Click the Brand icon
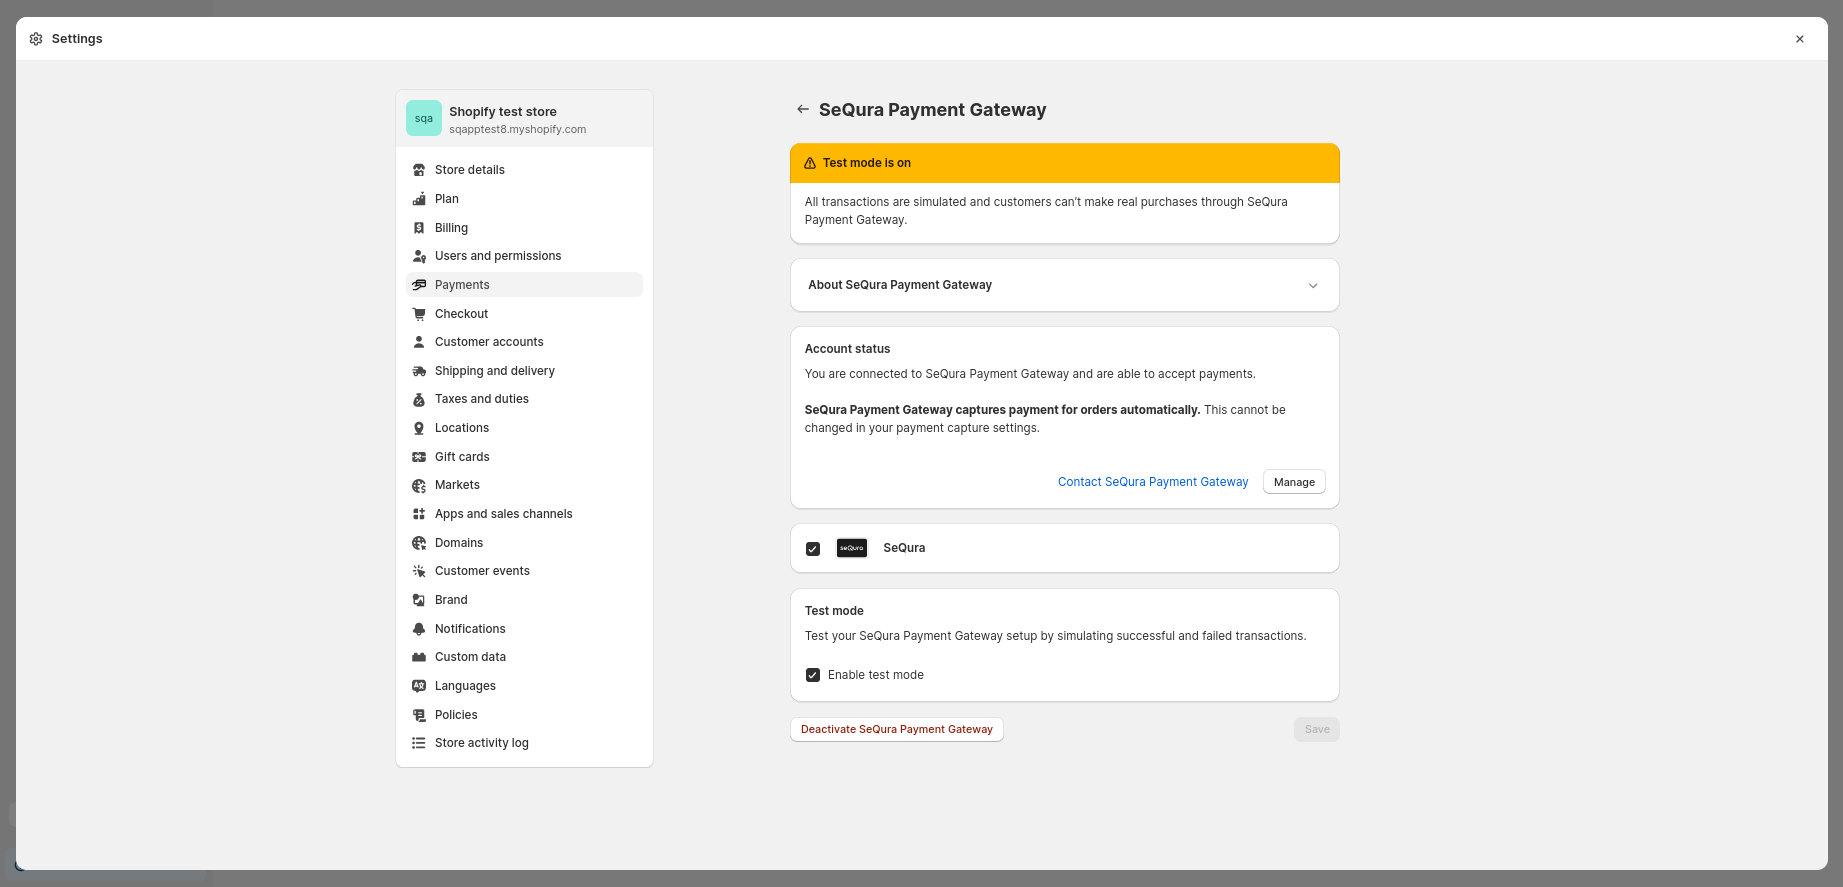 click(419, 600)
